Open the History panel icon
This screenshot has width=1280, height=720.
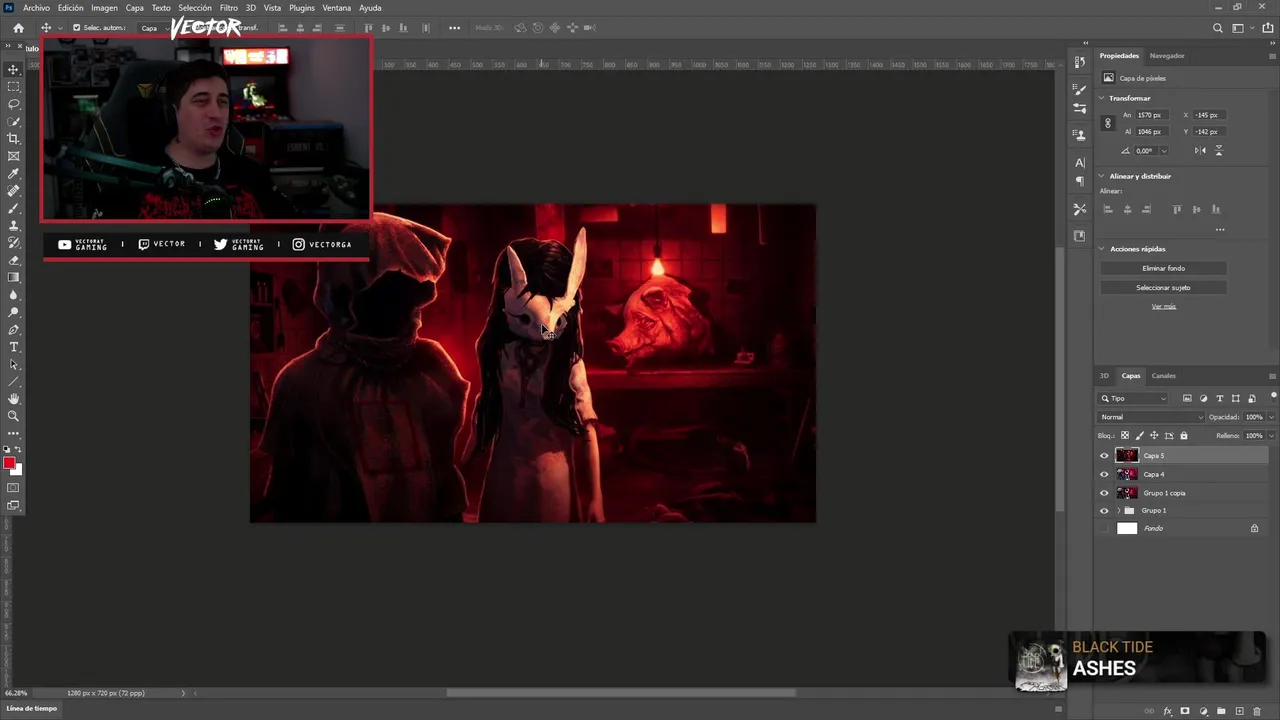(x=1080, y=62)
